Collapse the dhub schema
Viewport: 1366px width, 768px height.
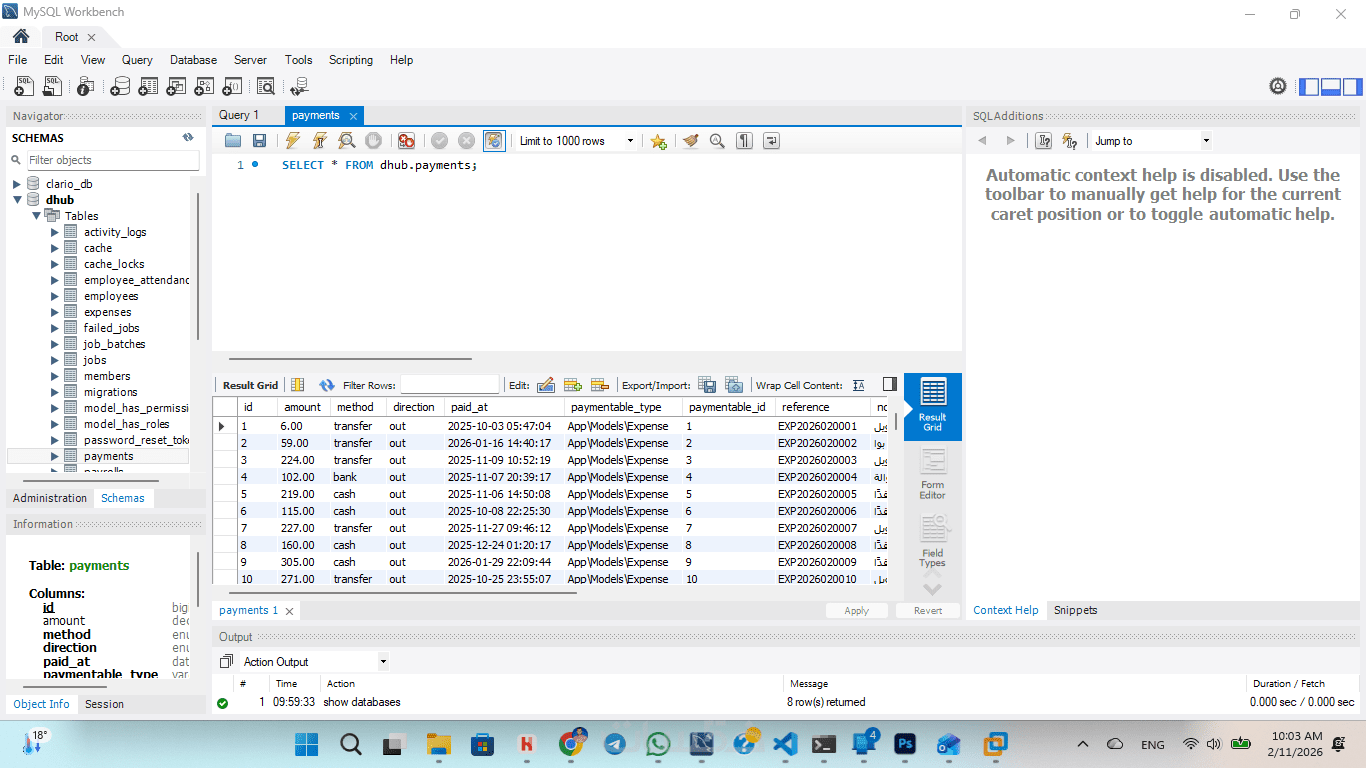(17, 200)
